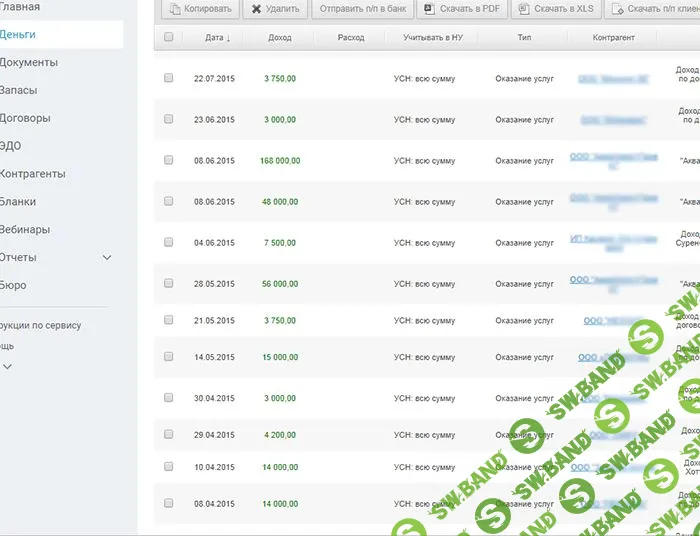Screen dimensions: 700x536
Task: Click the XLS icon on Скачать в XLS
Action: 523,9
